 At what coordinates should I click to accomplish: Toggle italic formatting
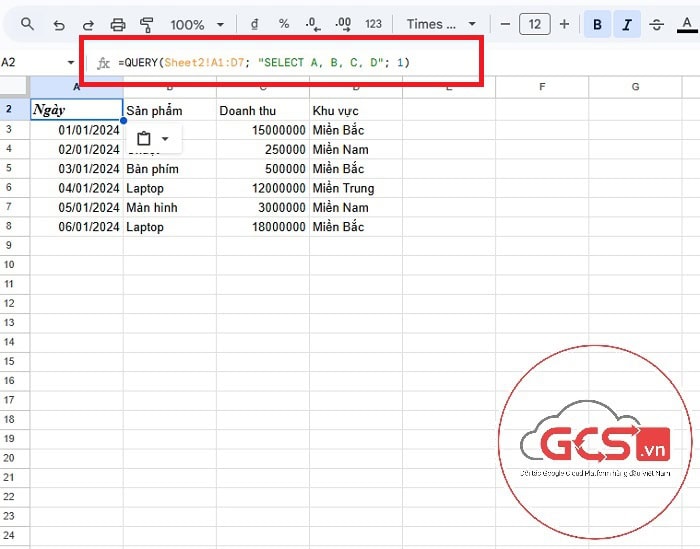[x=626, y=24]
